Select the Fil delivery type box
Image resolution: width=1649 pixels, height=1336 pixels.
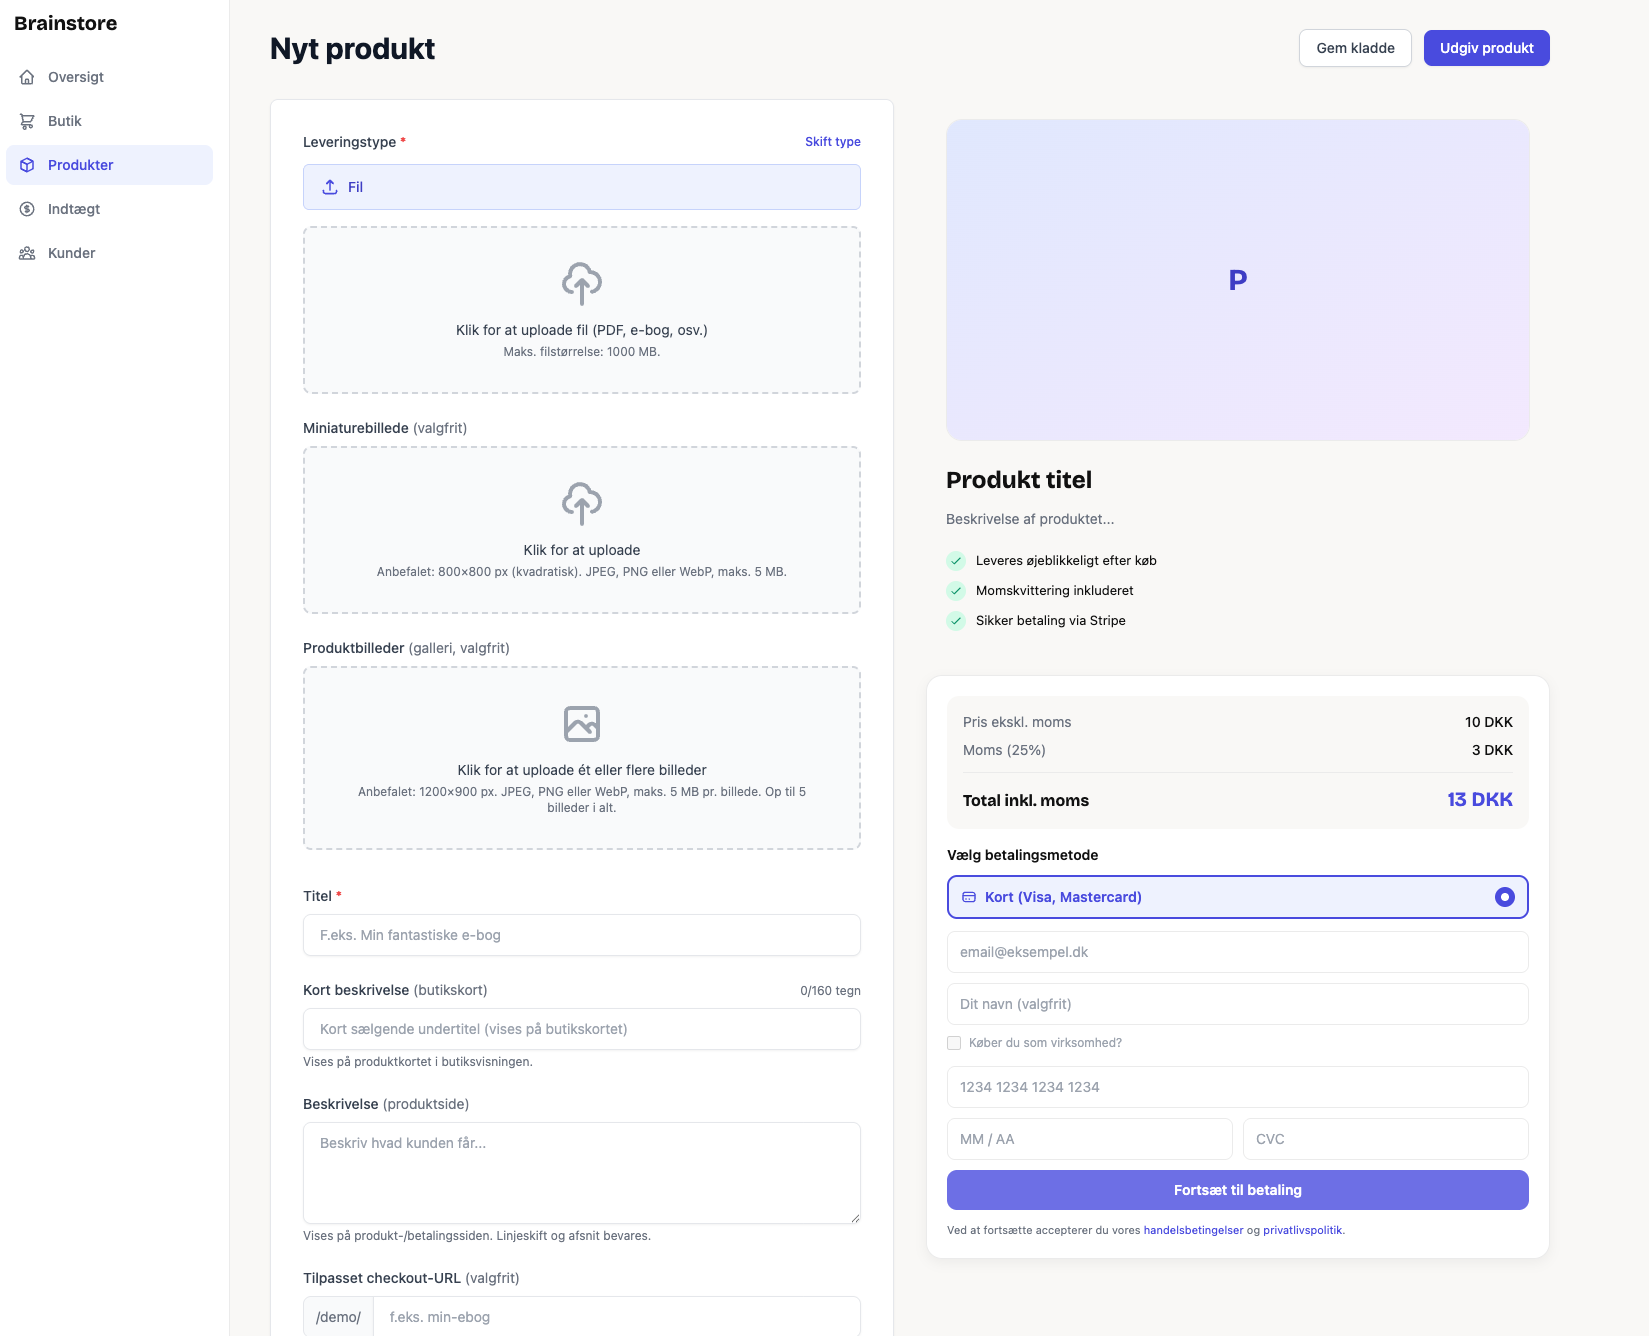click(x=582, y=187)
